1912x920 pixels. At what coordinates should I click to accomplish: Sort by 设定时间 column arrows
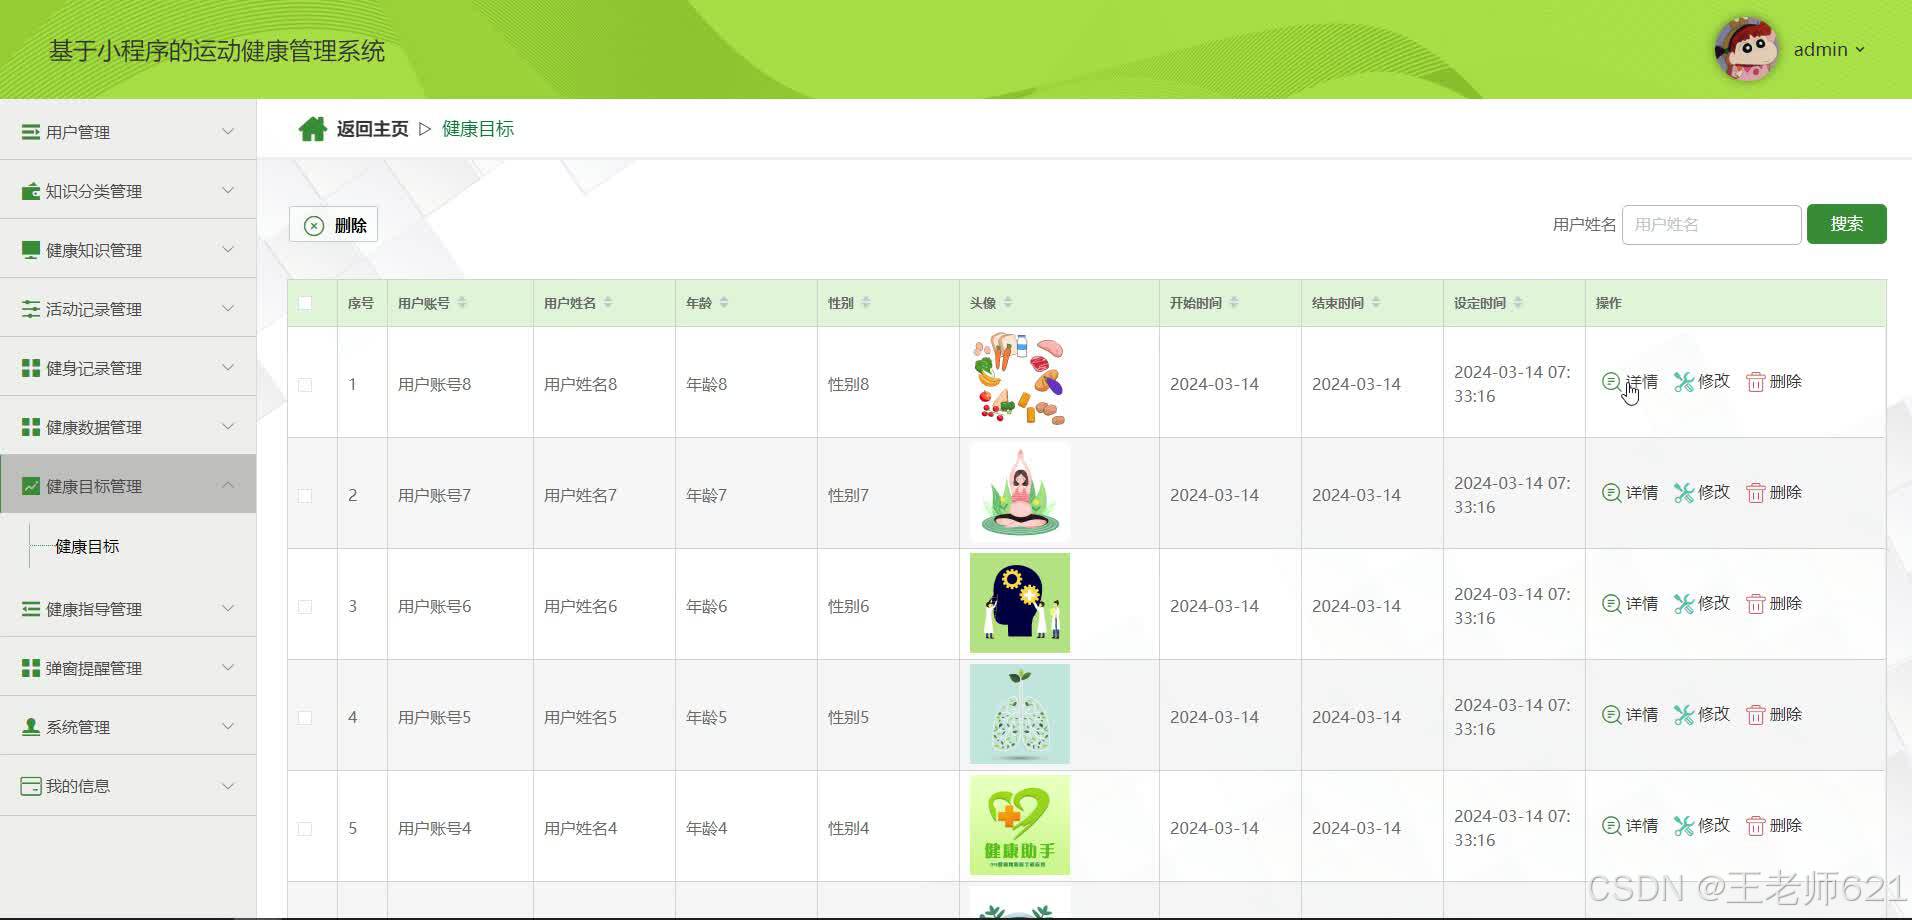[x=1518, y=303]
